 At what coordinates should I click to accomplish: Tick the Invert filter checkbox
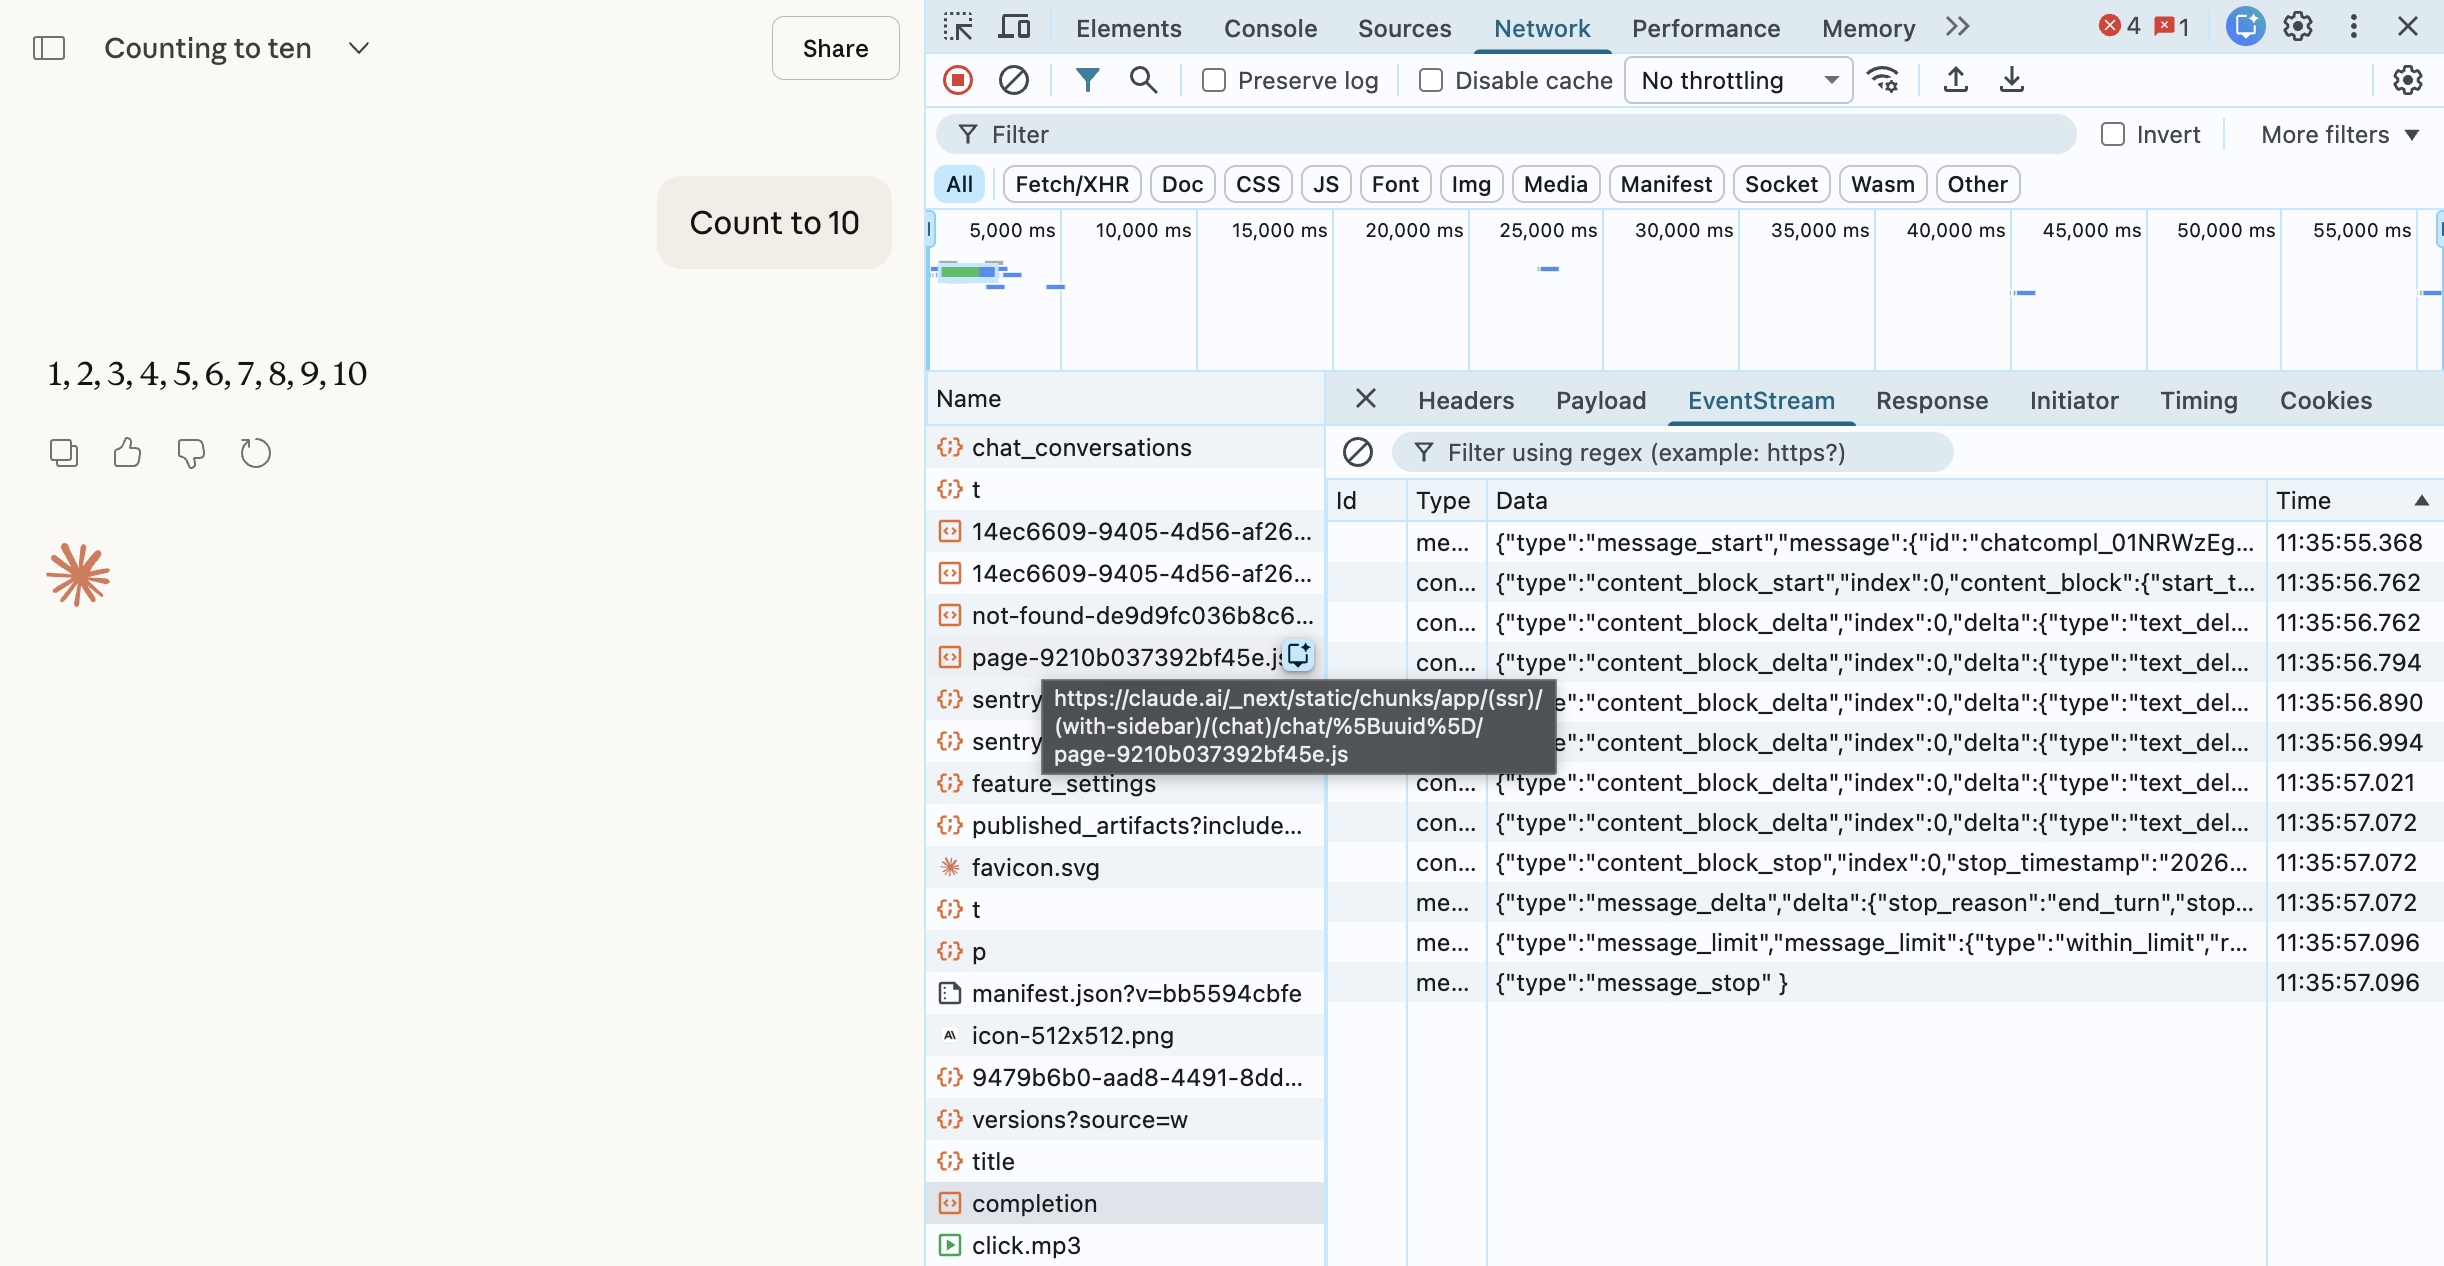click(2112, 134)
